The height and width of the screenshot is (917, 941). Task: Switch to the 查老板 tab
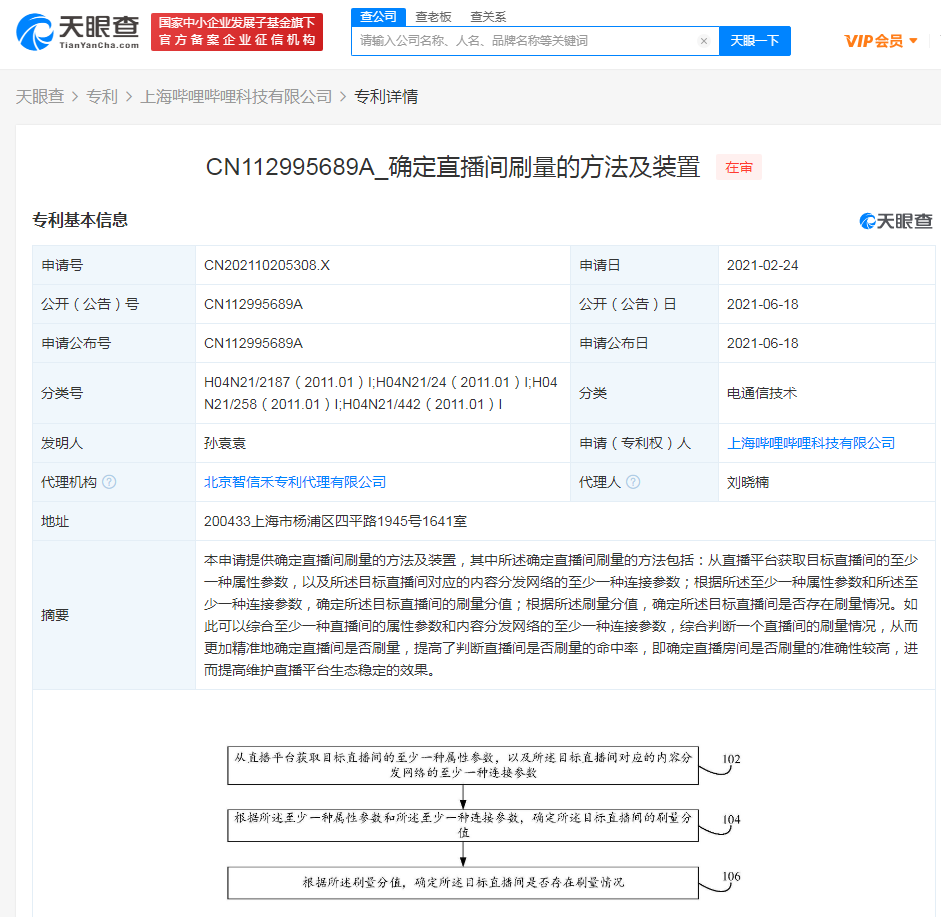tap(433, 17)
